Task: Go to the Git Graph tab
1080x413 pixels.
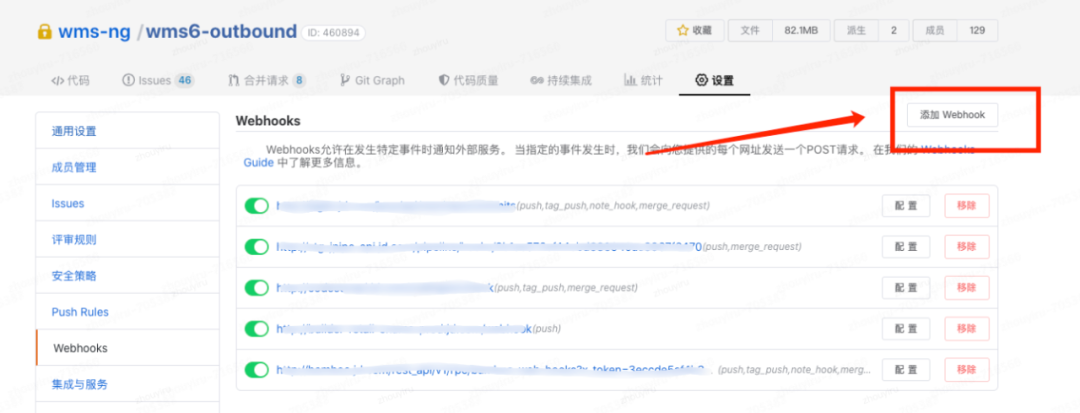Action: [x=373, y=81]
